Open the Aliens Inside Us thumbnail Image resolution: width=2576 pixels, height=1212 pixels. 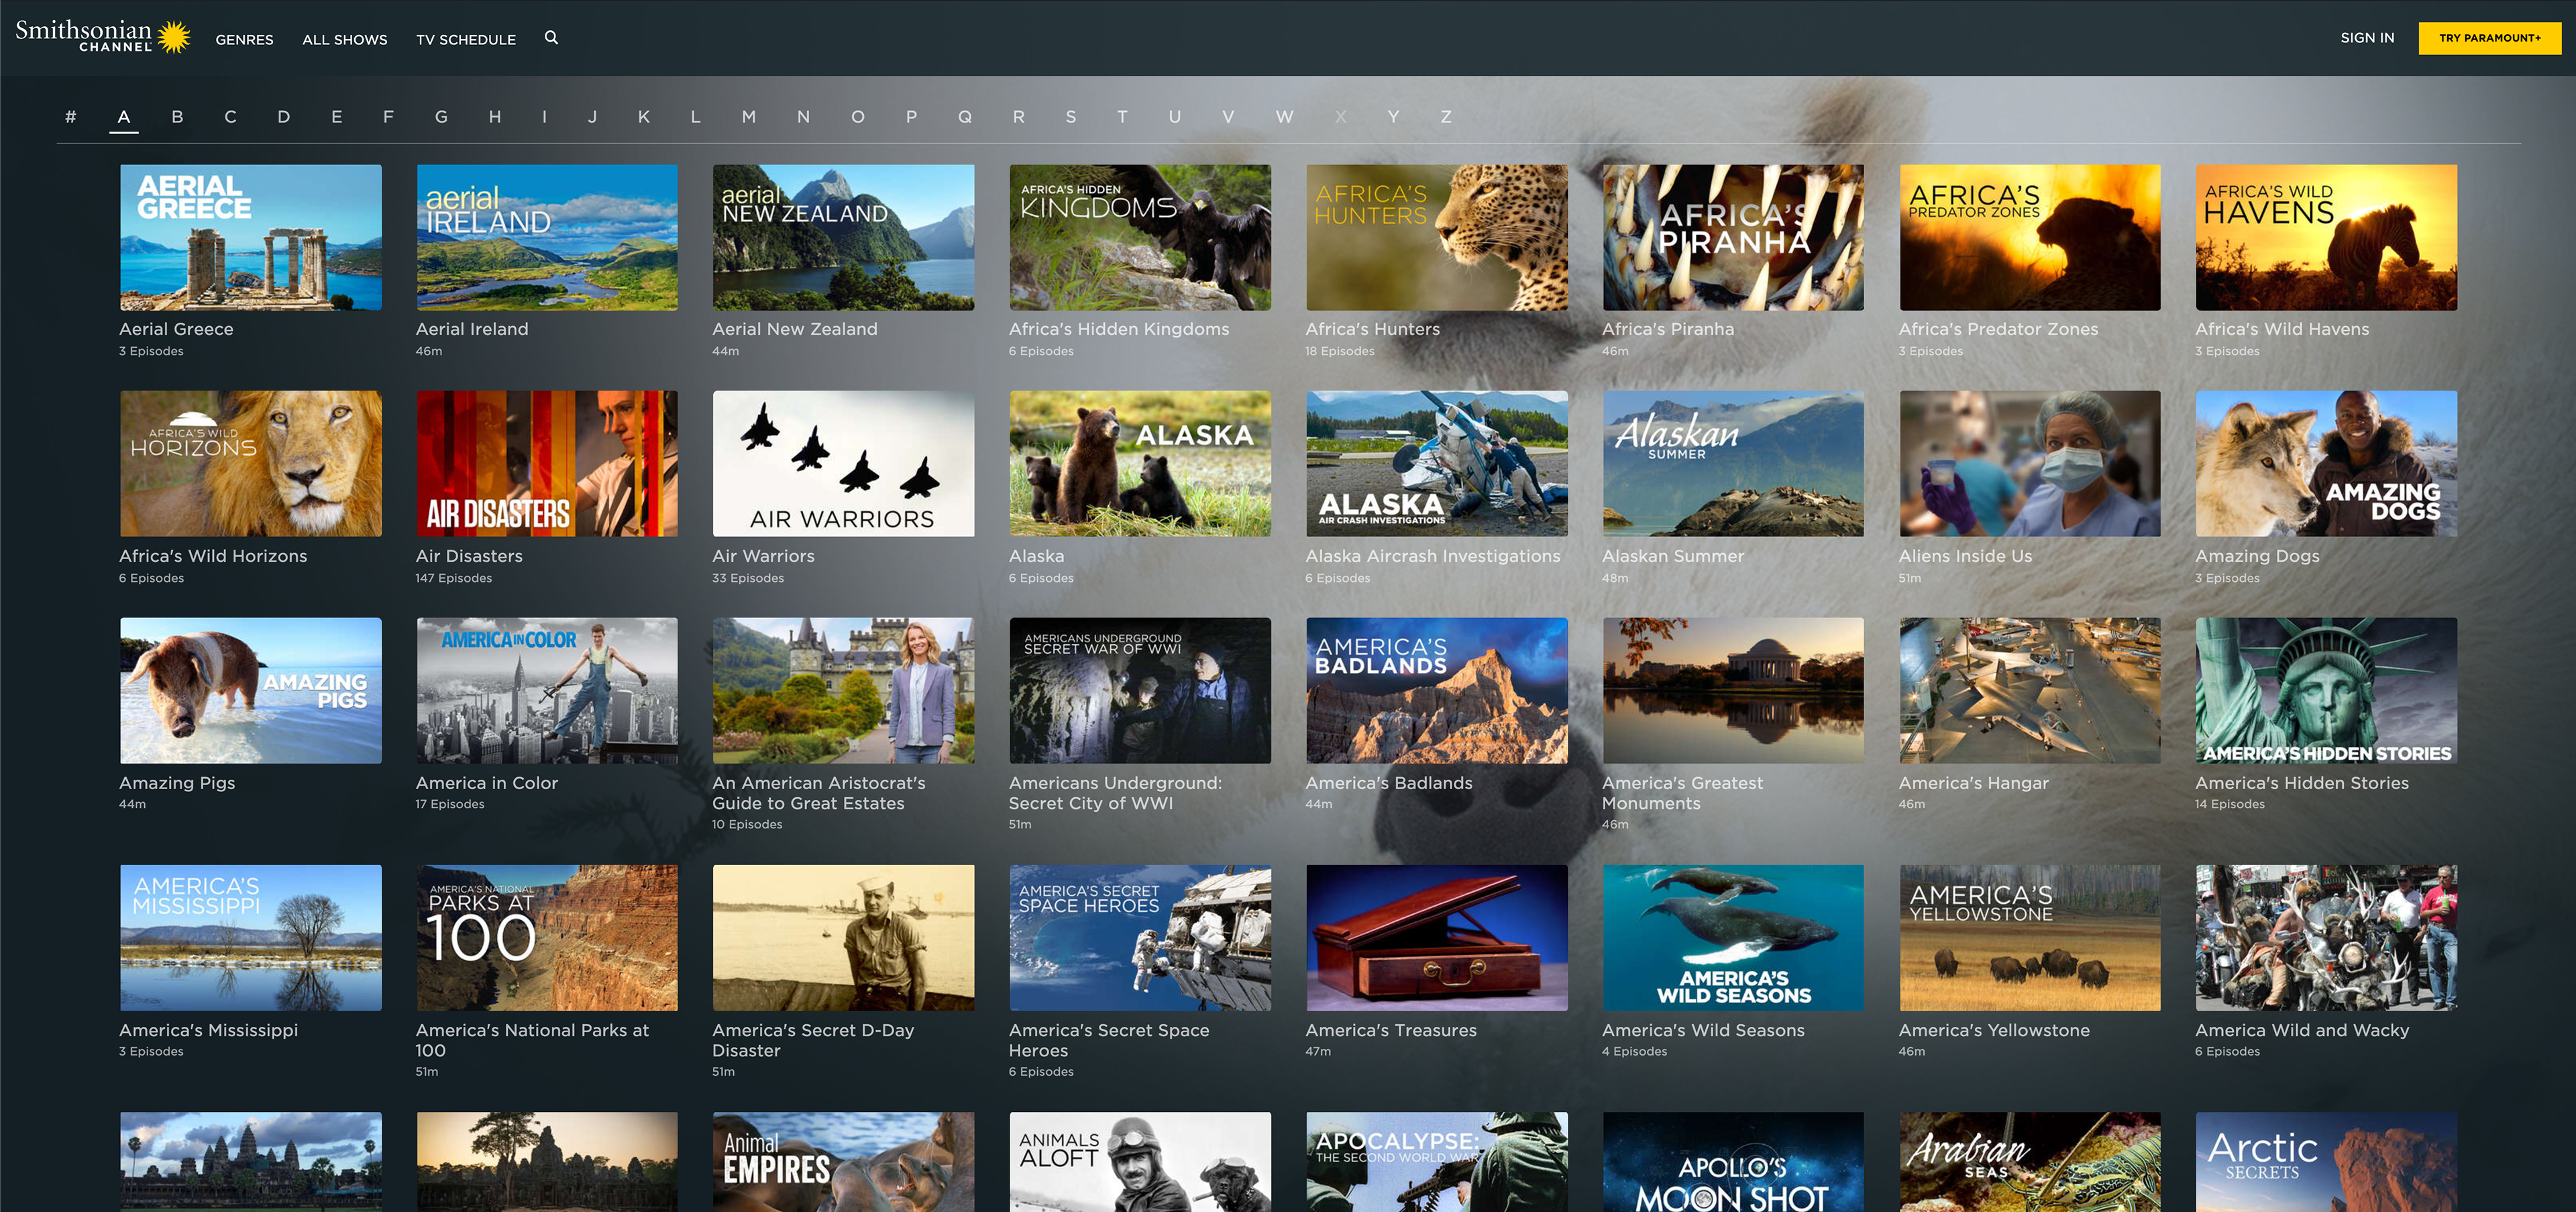[2030, 463]
